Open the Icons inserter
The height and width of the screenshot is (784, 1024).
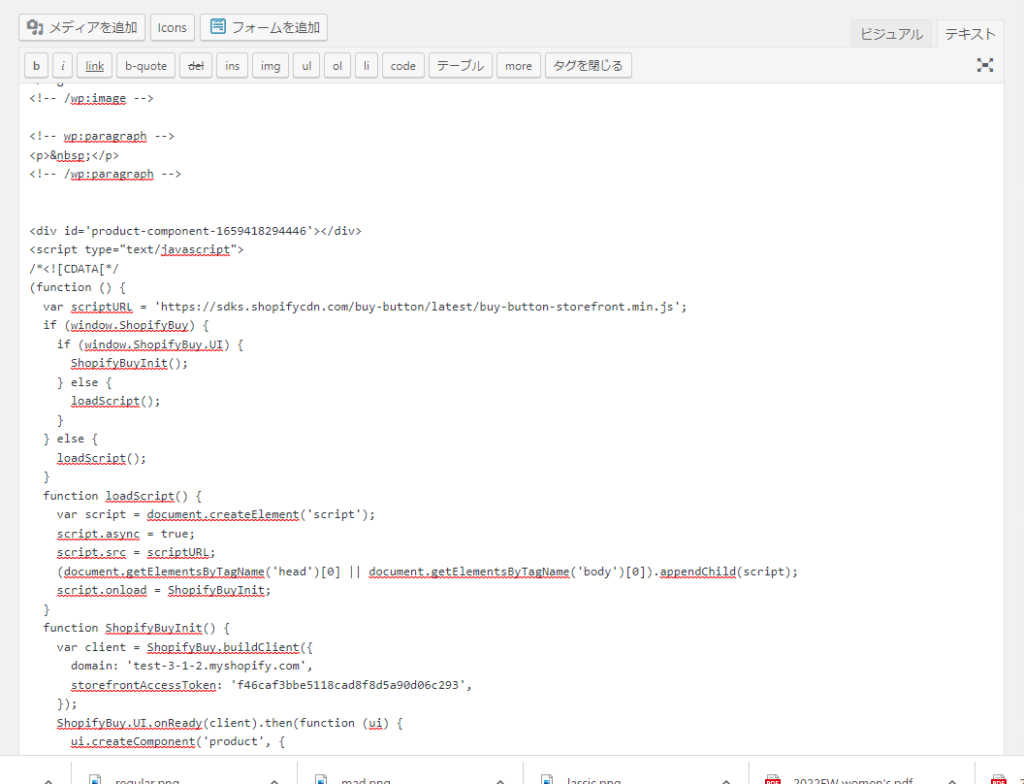click(172, 27)
